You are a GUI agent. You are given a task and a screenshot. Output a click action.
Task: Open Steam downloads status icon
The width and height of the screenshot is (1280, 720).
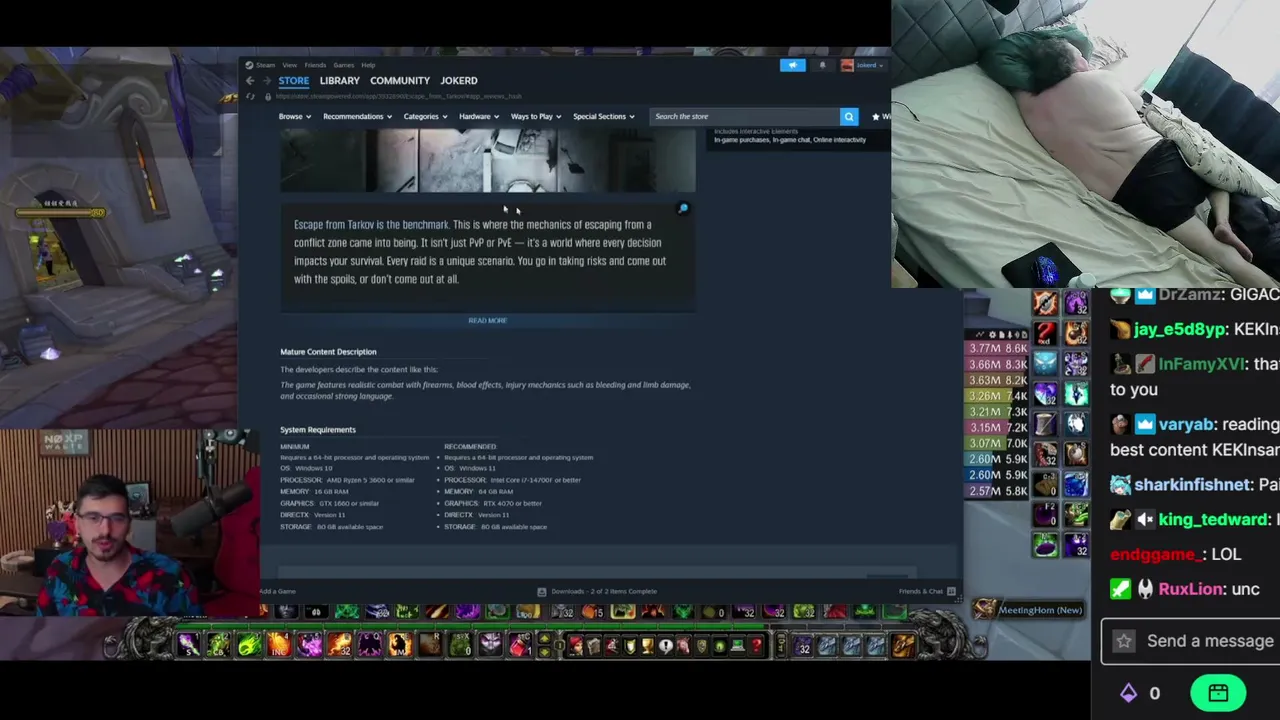click(x=542, y=591)
